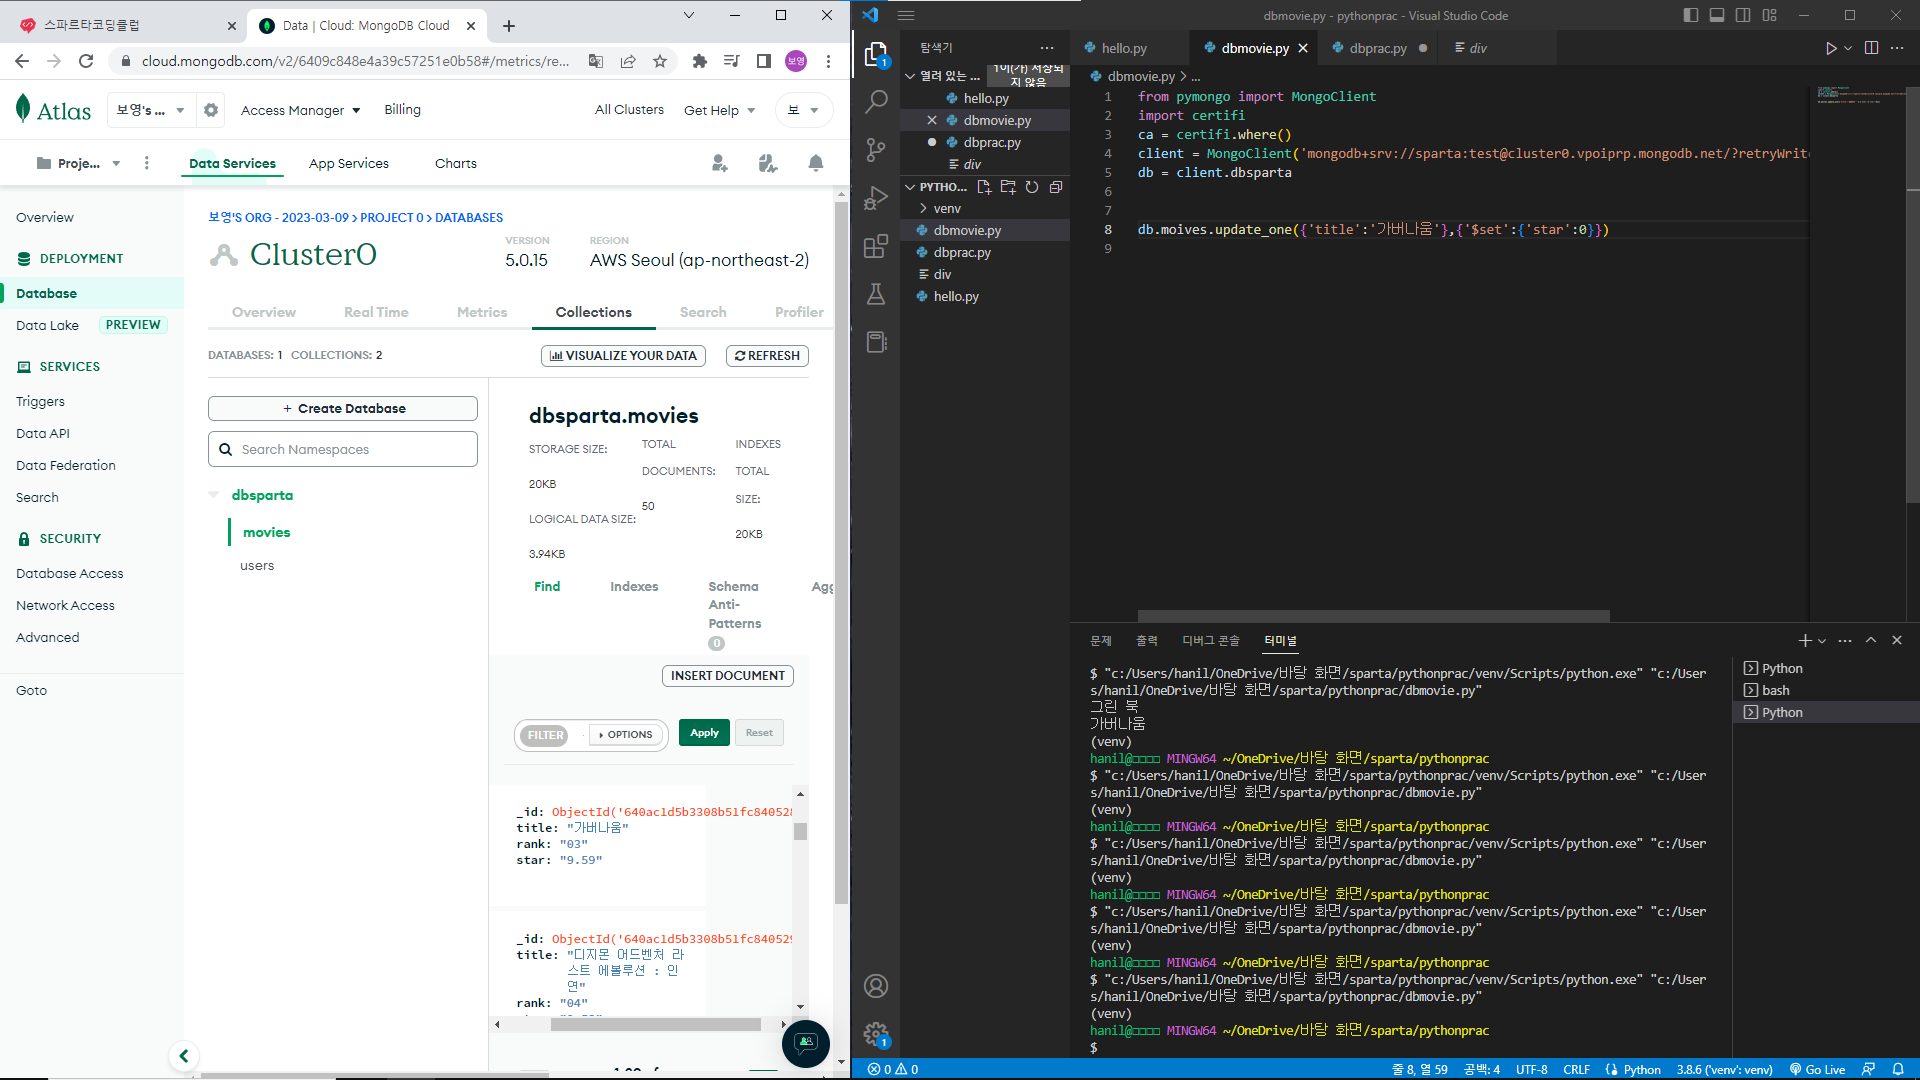Viewport: 1920px width, 1080px height.
Task: Open the VS Code Explorer view
Action: pos(876,54)
